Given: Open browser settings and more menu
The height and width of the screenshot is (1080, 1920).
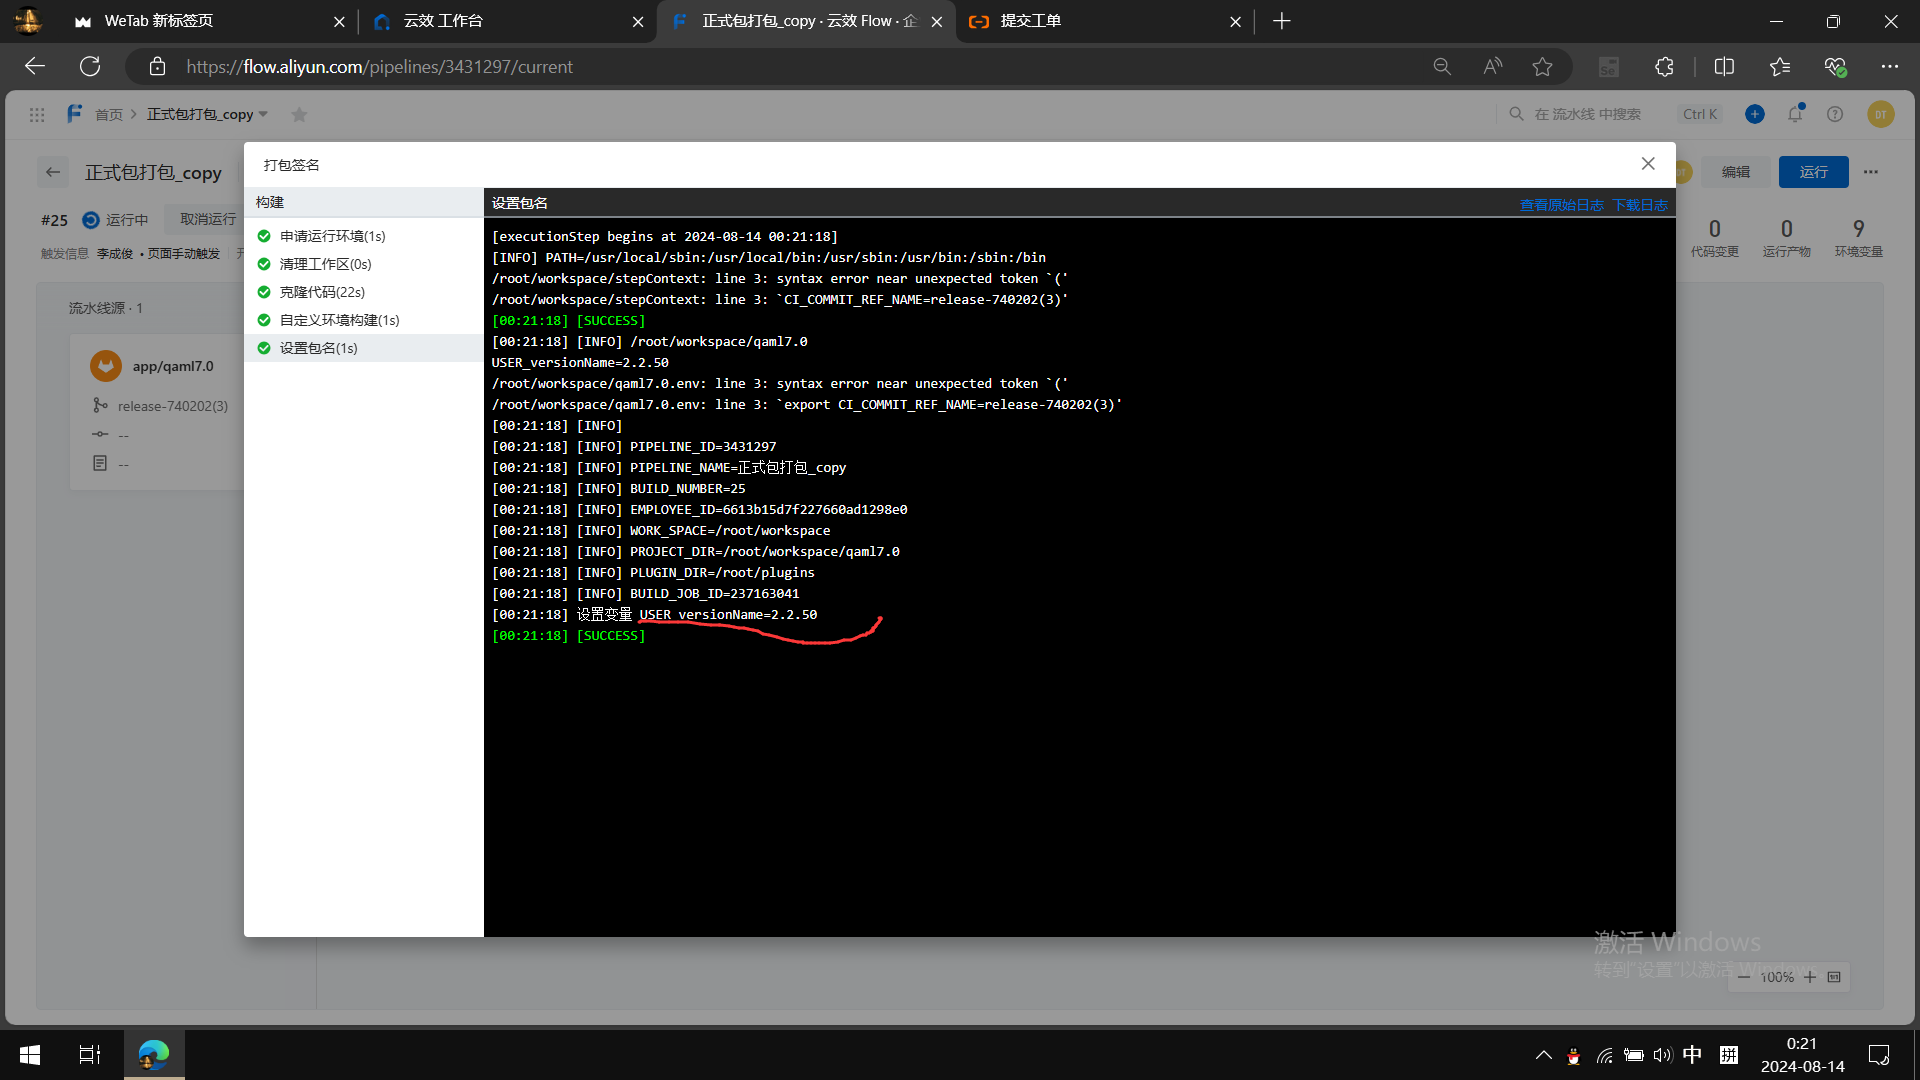Looking at the screenshot, I should tap(1889, 66).
